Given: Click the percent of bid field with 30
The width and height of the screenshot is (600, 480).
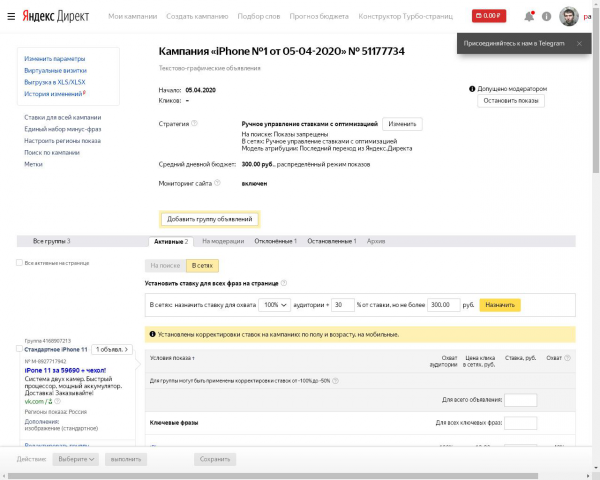Looking at the screenshot, I should [343, 305].
